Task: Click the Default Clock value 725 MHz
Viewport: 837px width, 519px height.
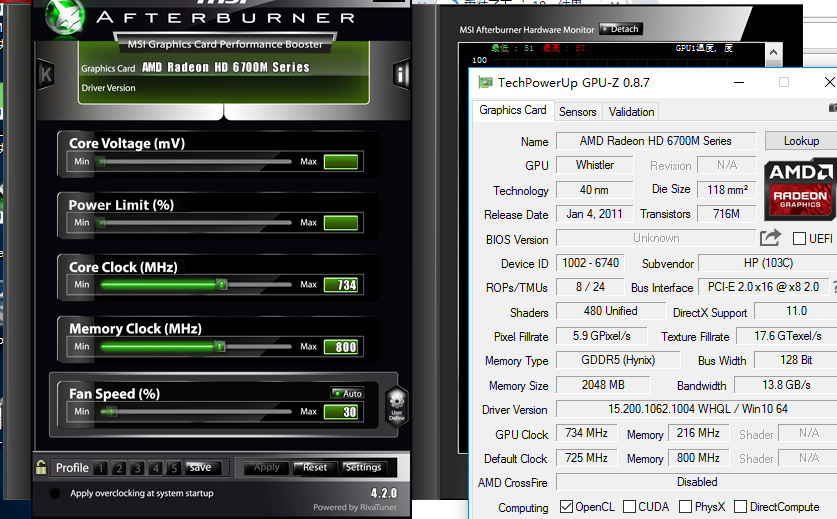Action: [x=586, y=458]
